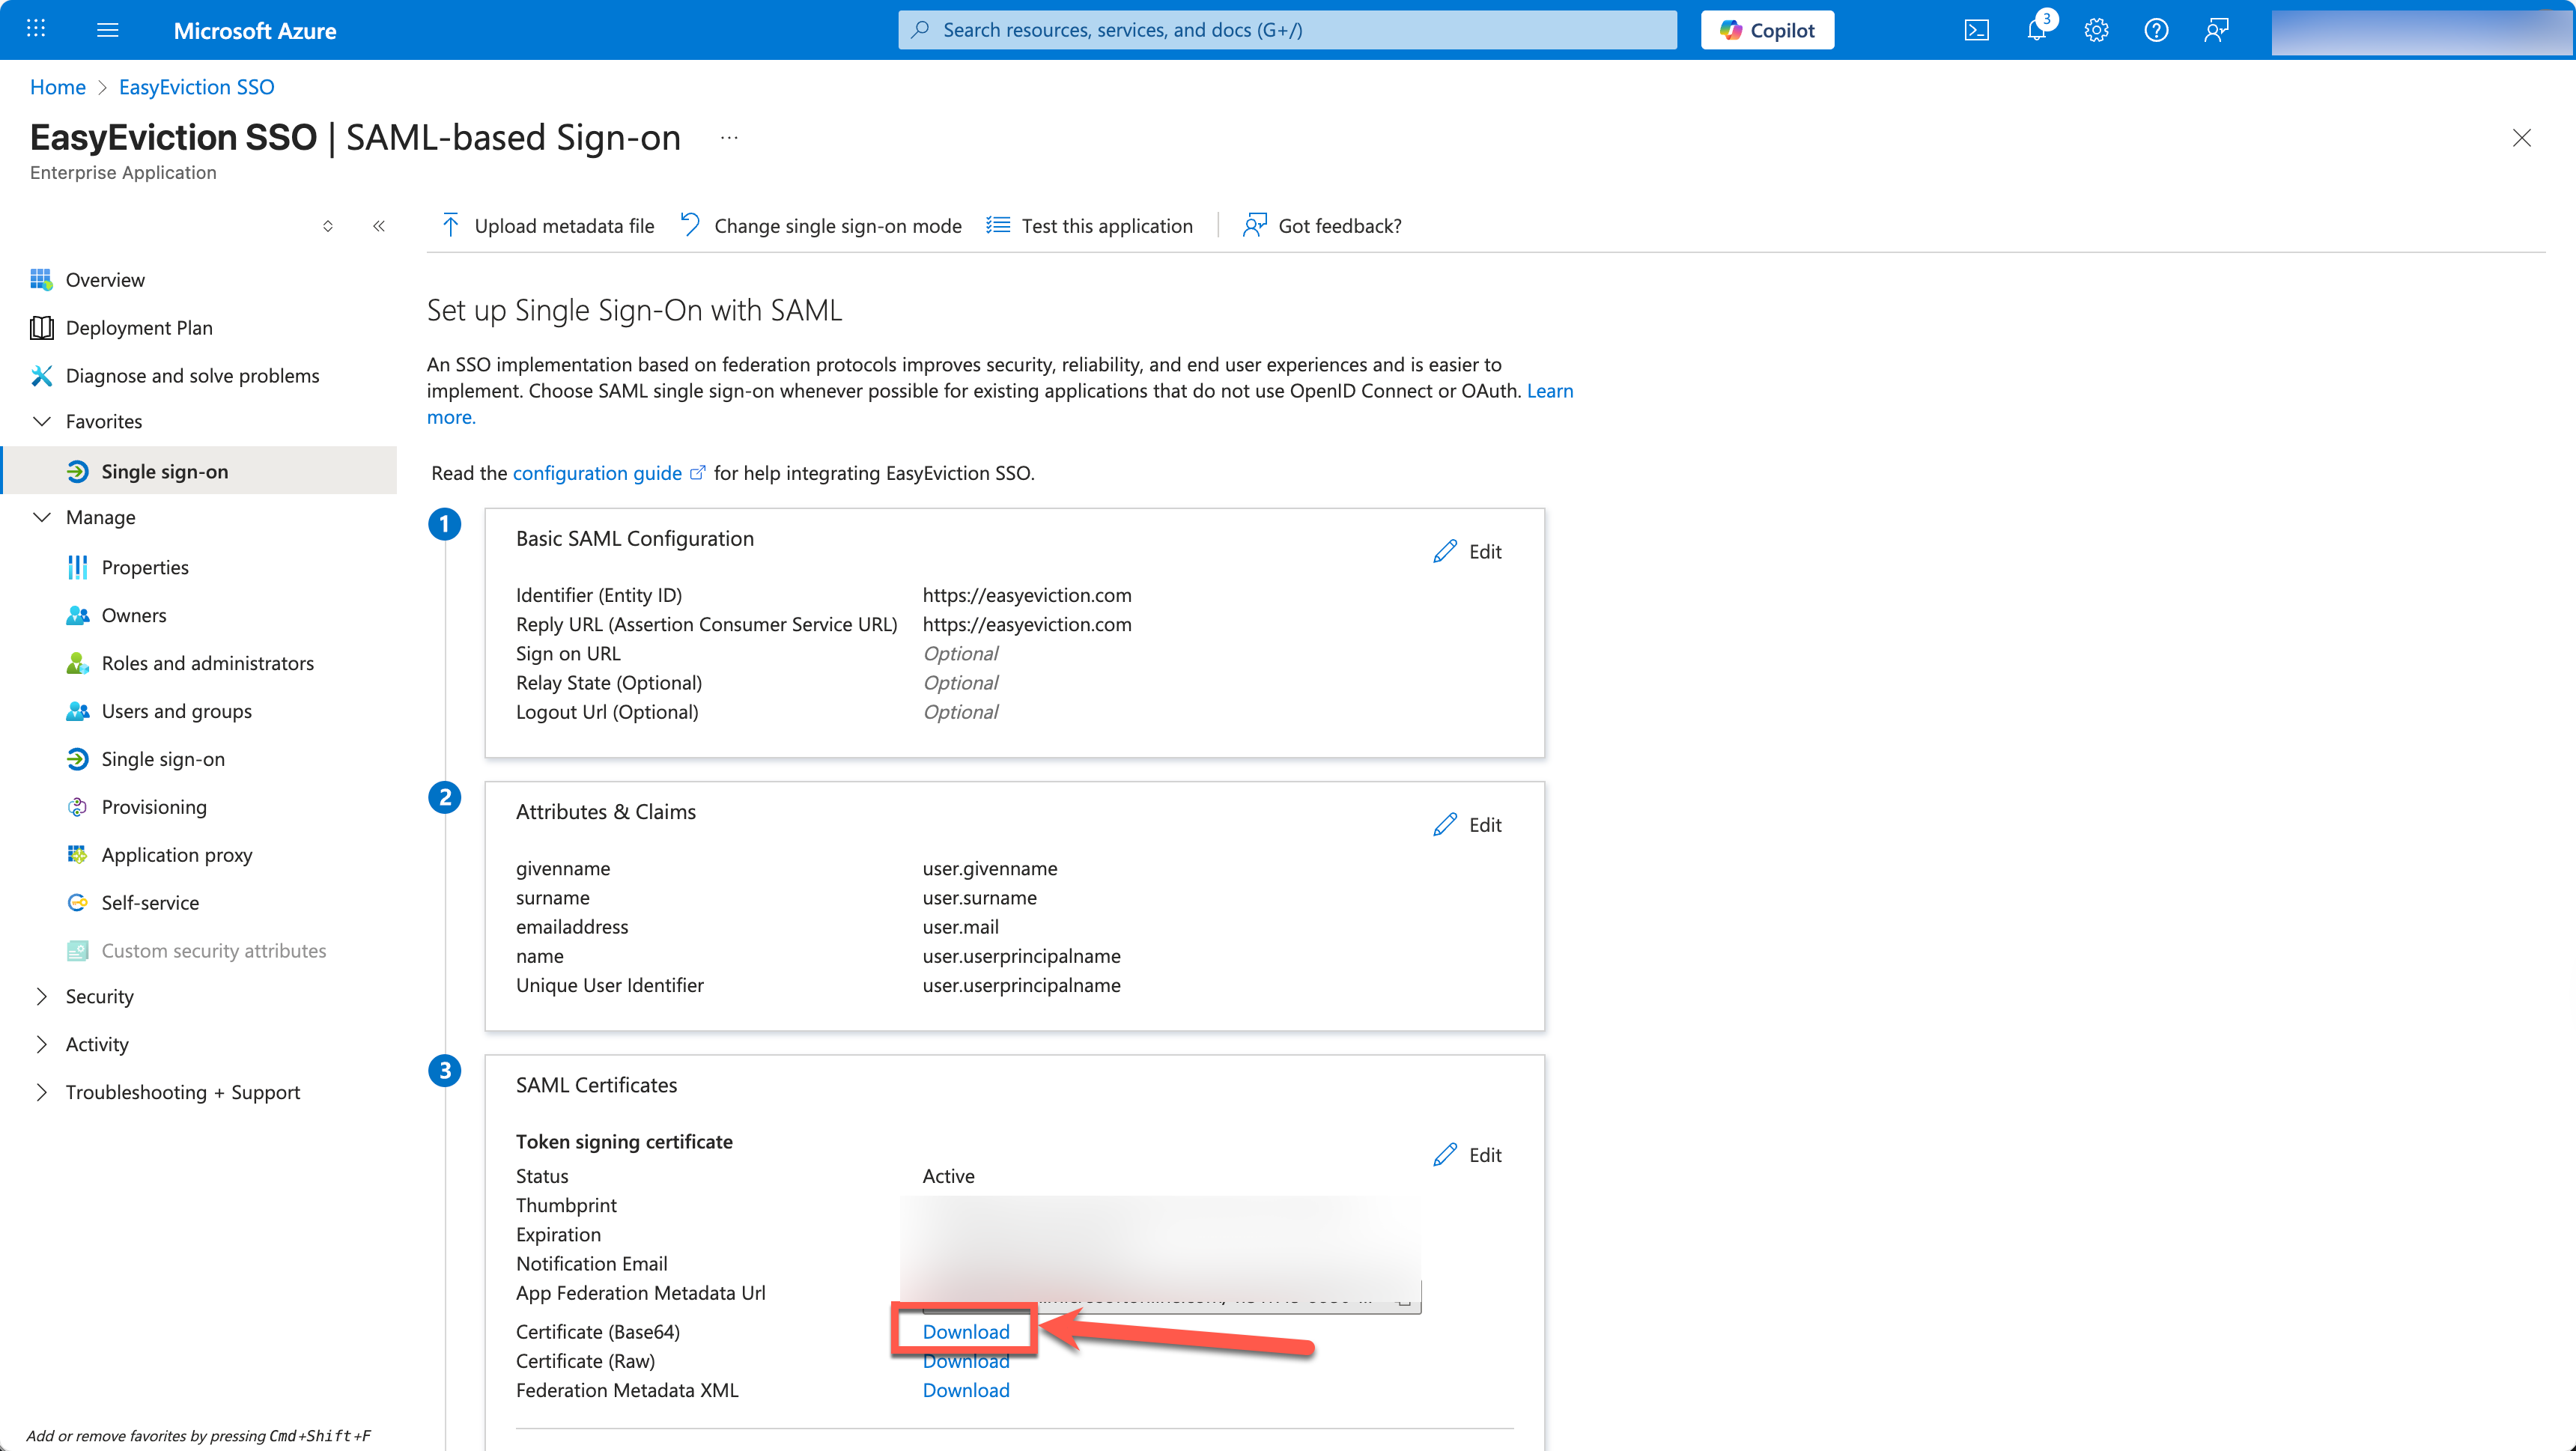The width and height of the screenshot is (2576, 1451).
Task: Click the help question mark icon
Action: [2156, 30]
